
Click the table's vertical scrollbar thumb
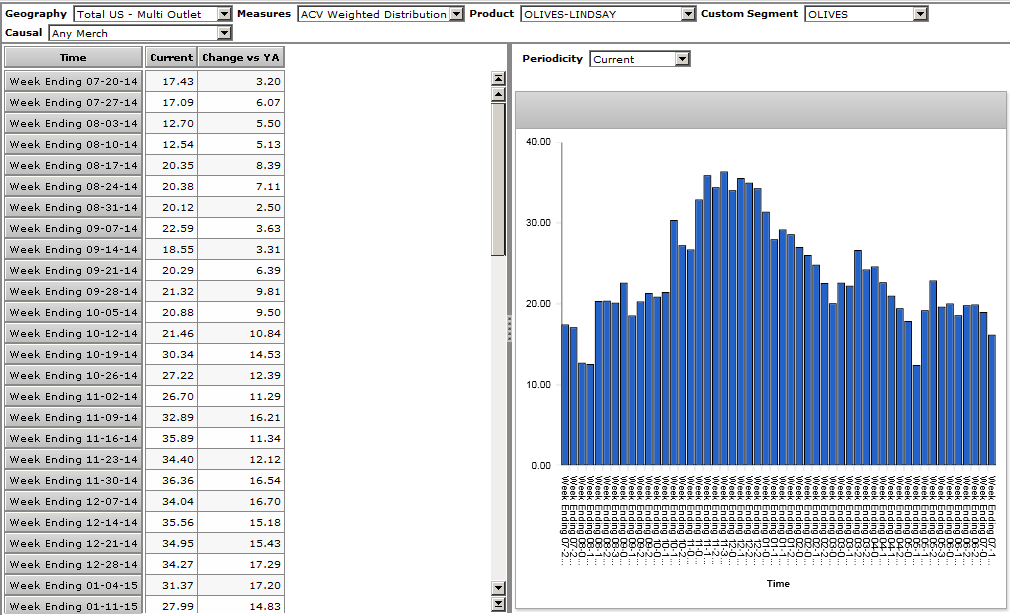[498, 178]
